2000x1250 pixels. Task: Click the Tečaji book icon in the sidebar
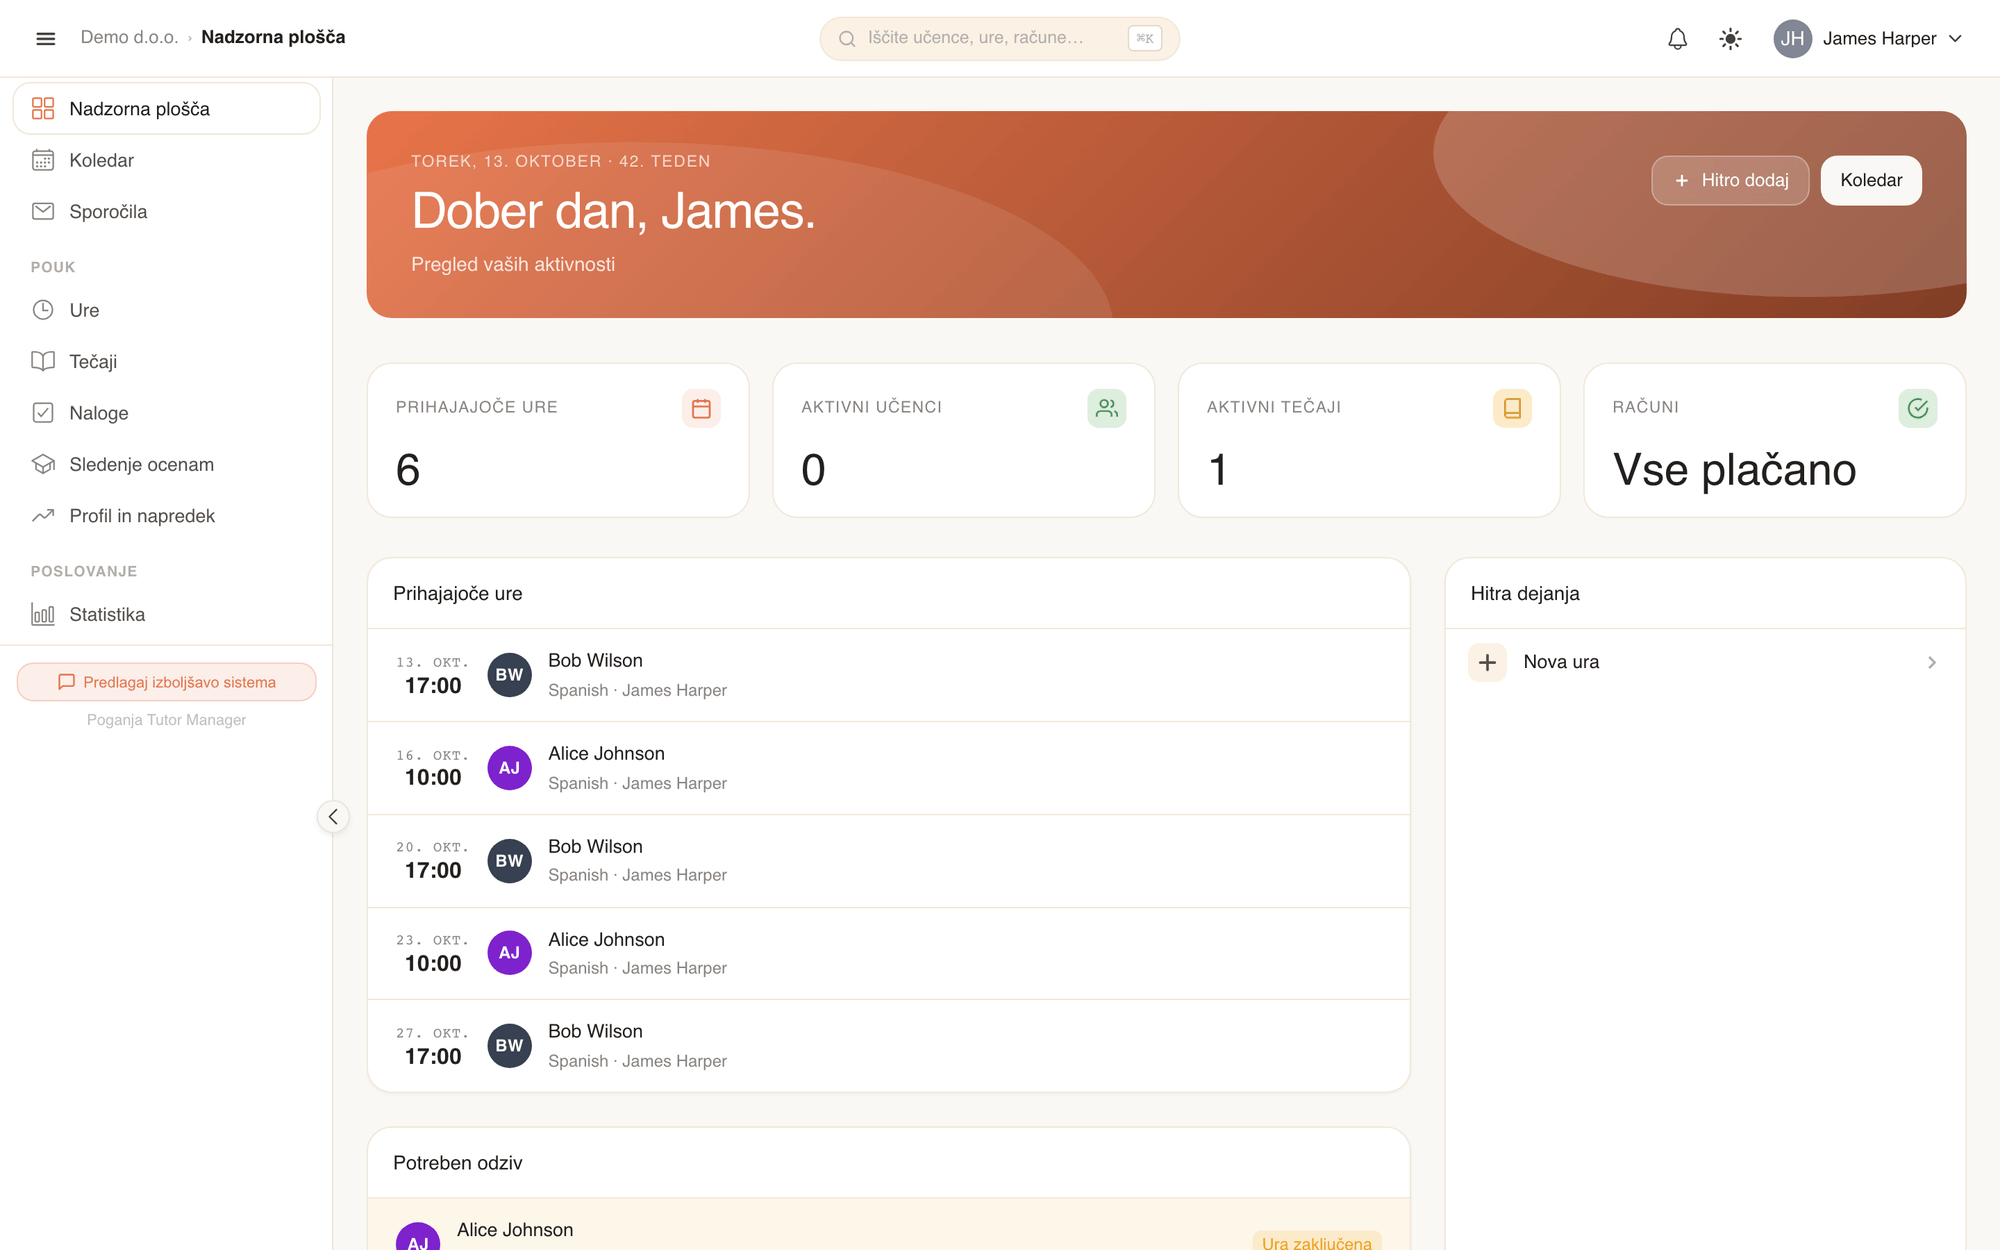pos(43,361)
